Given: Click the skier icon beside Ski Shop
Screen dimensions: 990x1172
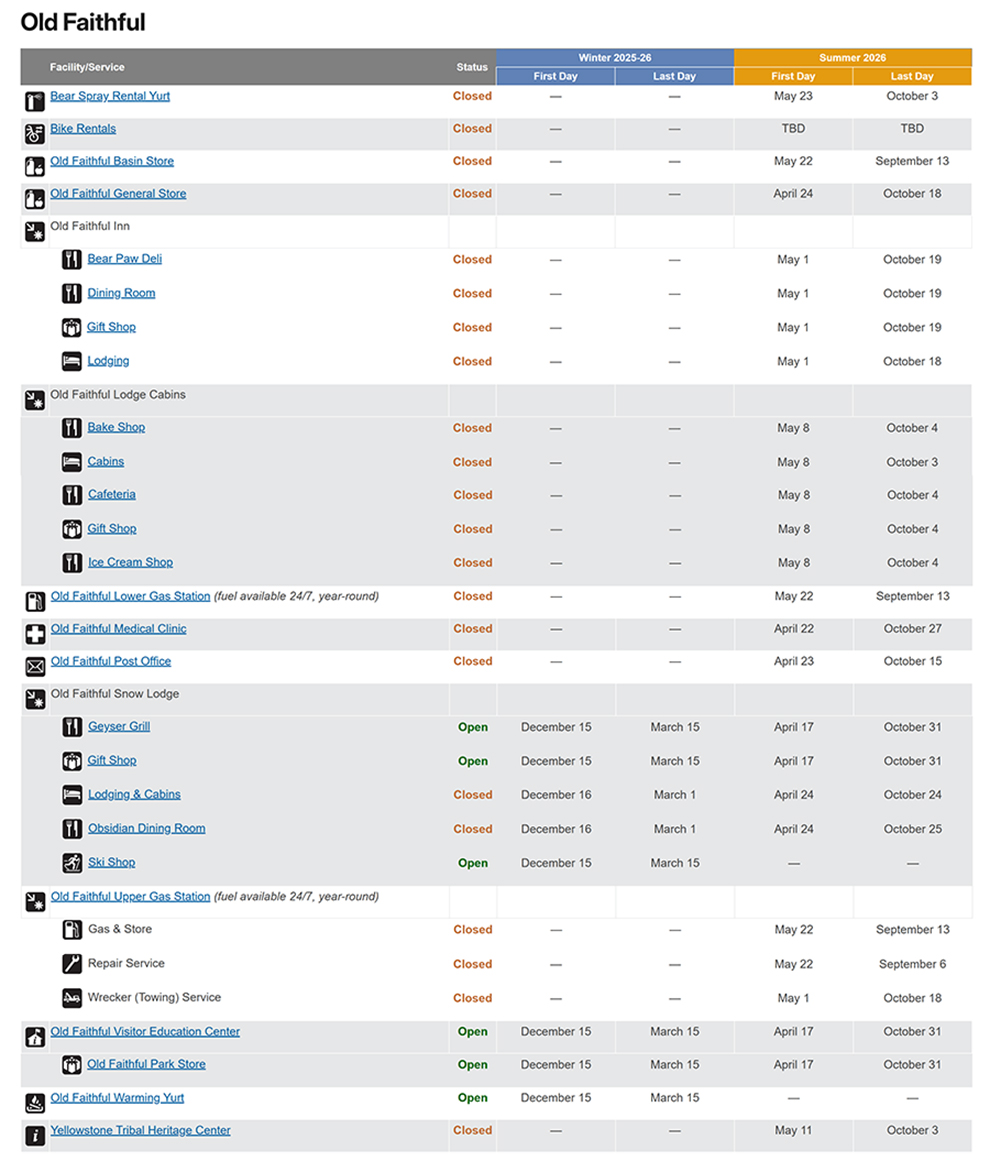Looking at the screenshot, I should [71, 863].
